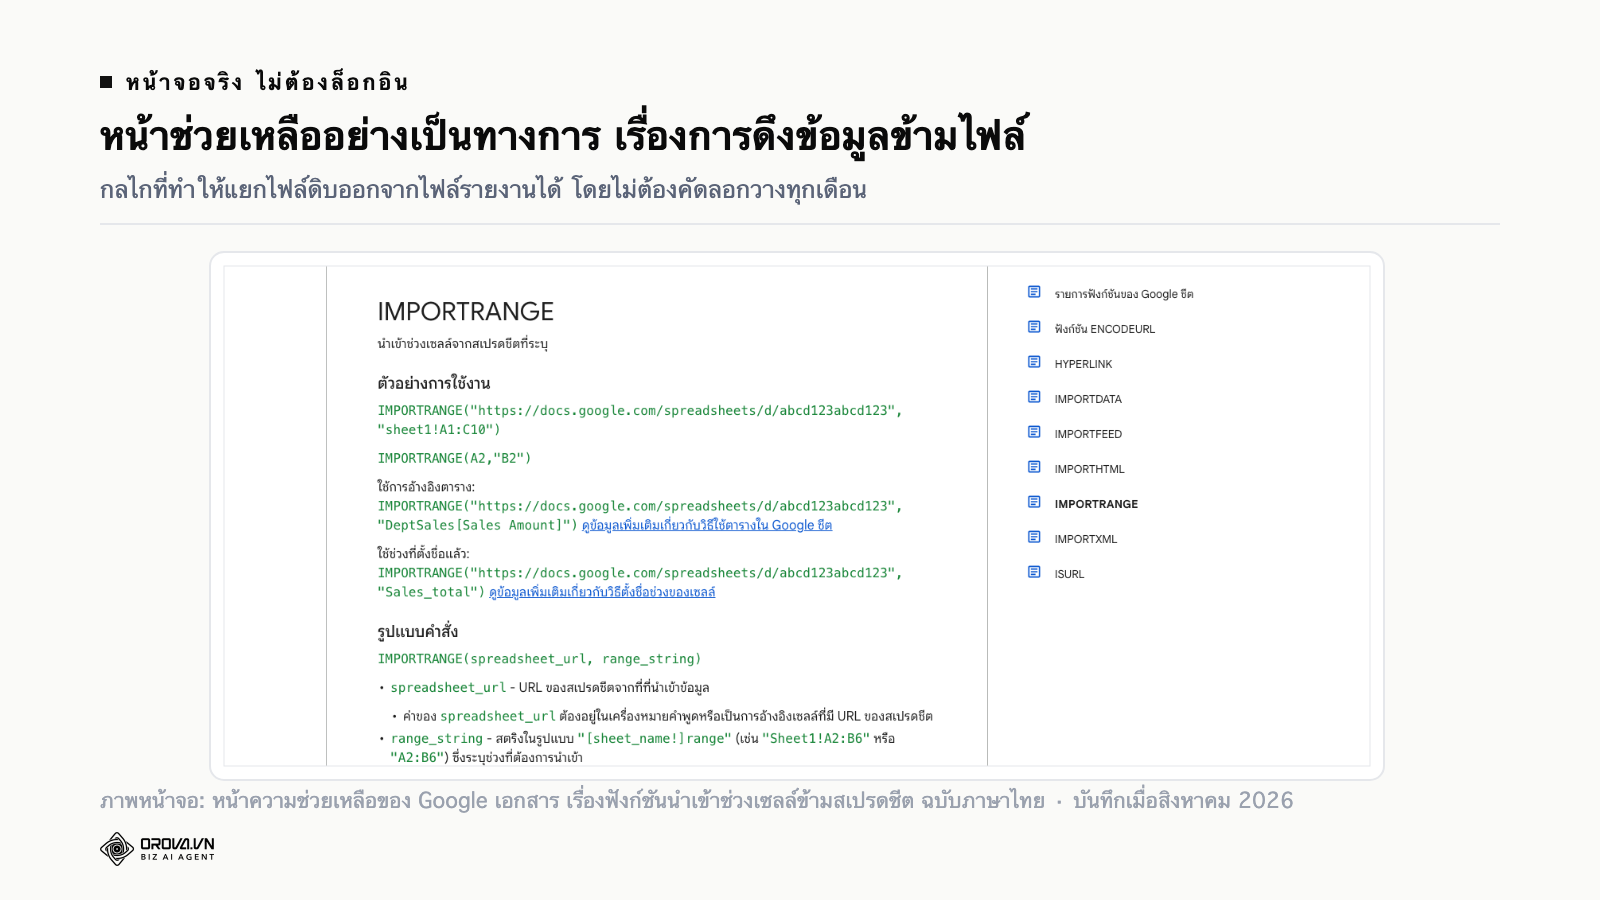Click the document icon beside IMPORTFEED
Screen dimensions: 1600x900
click(x=1034, y=432)
